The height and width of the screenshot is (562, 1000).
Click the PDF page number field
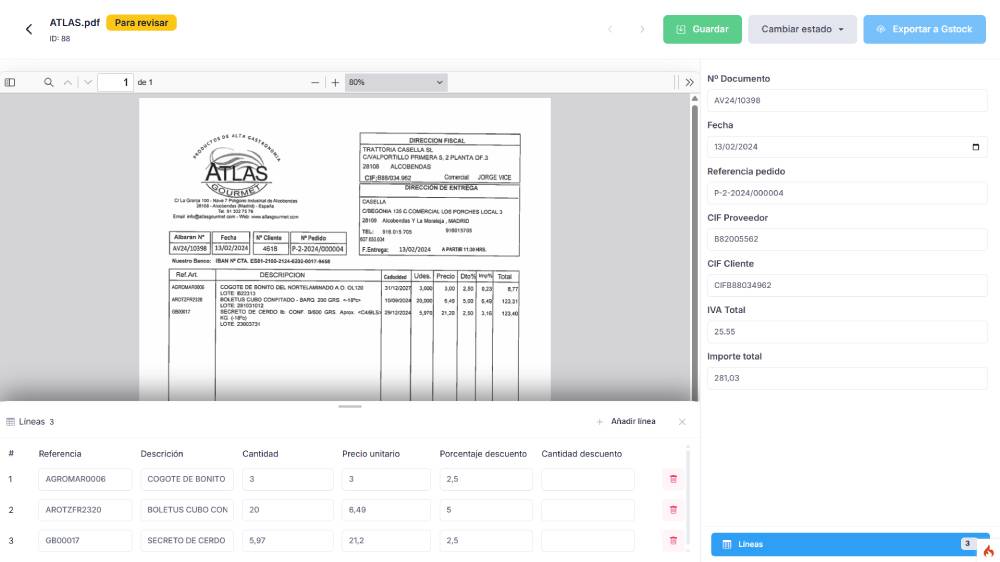115,82
